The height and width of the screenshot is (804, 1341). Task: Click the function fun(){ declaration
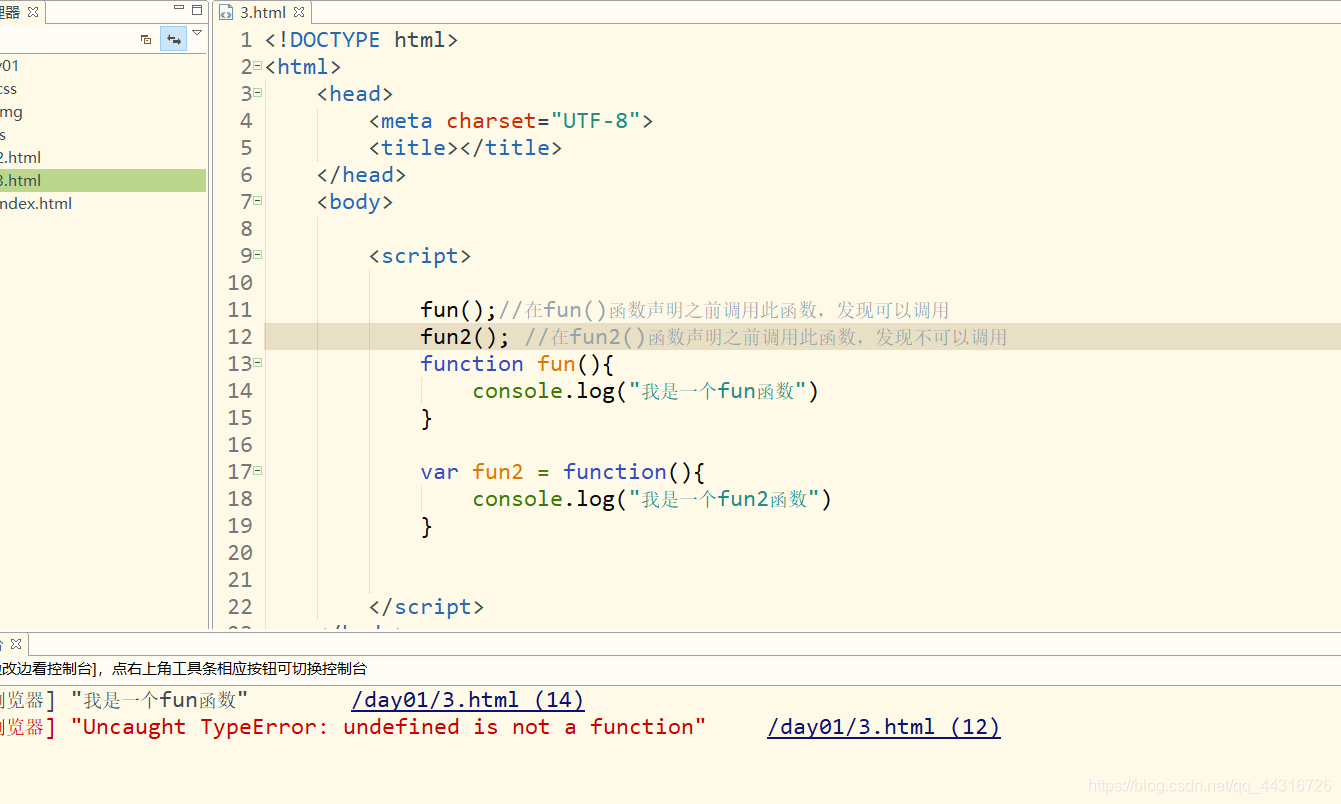click(517, 364)
